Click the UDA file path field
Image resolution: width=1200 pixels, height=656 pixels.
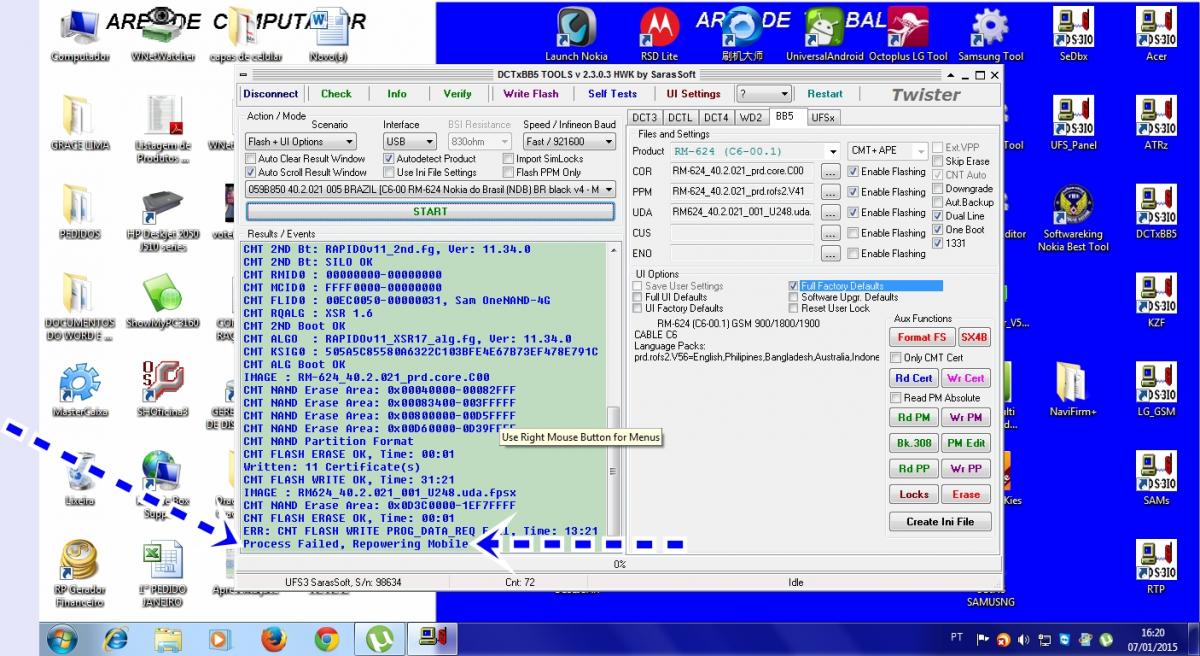click(744, 212)
